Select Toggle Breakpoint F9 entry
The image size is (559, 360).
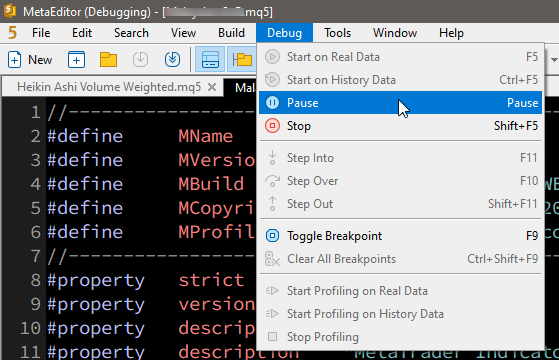point(400,236)
